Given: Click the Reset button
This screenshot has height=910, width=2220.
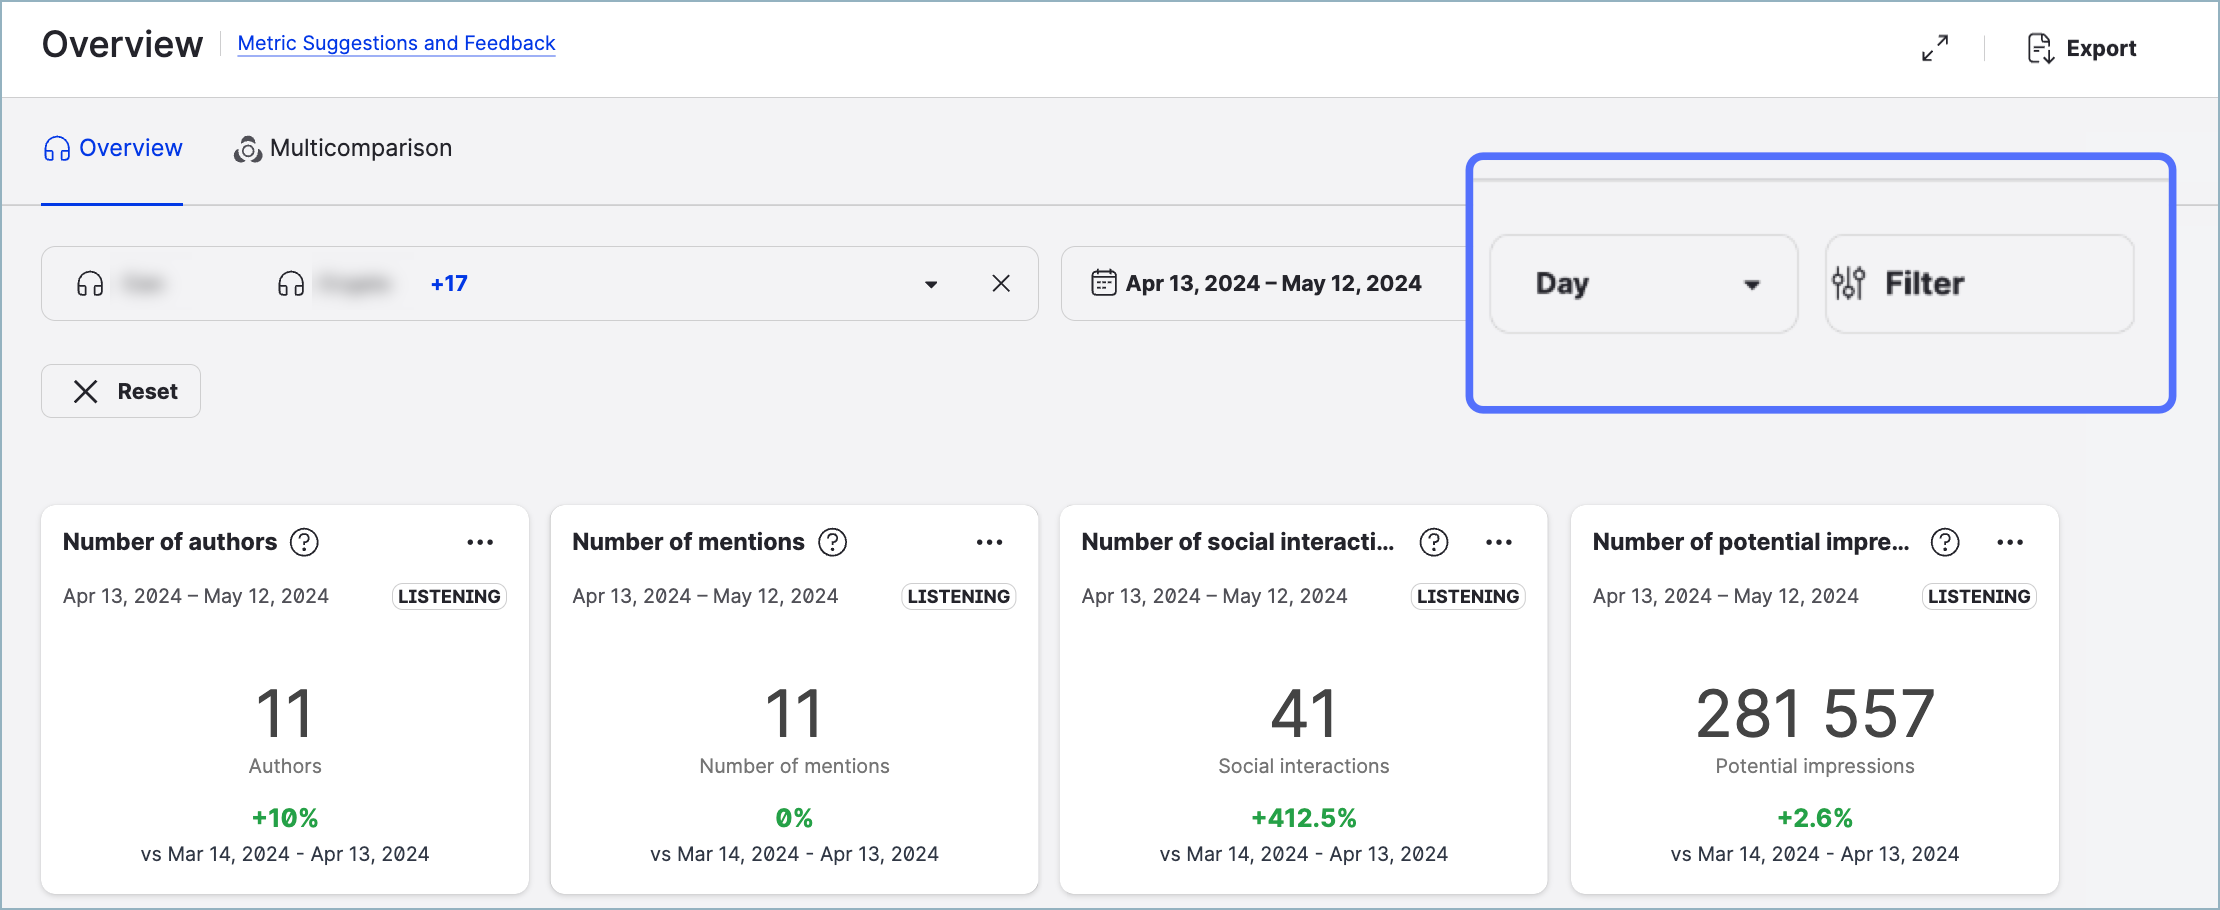Looking at the screenshot, I should (121, 391).
